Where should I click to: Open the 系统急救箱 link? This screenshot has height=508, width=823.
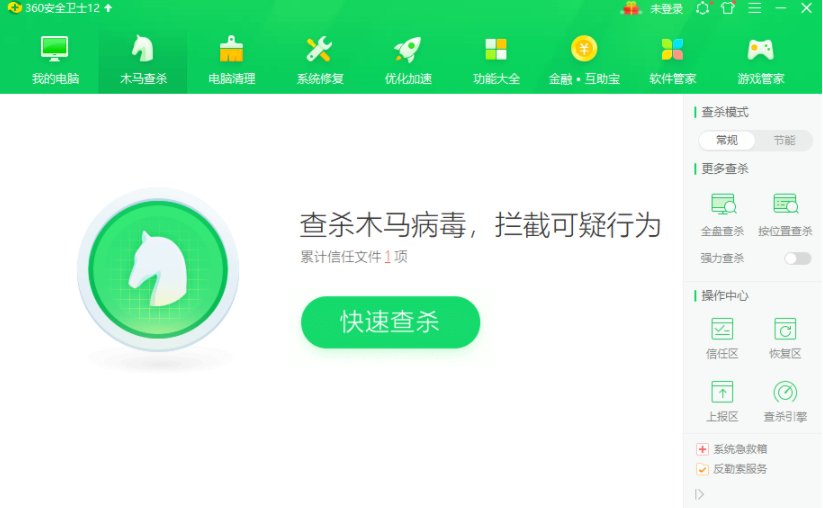732,449
